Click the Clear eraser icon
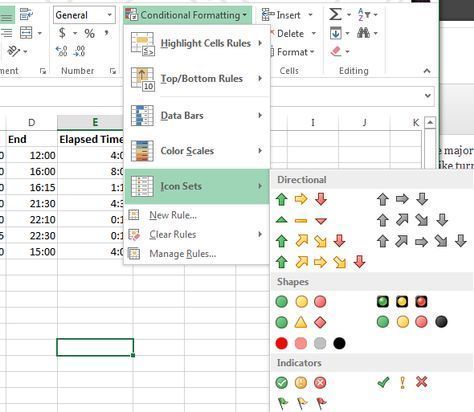 tap(336, 51)
